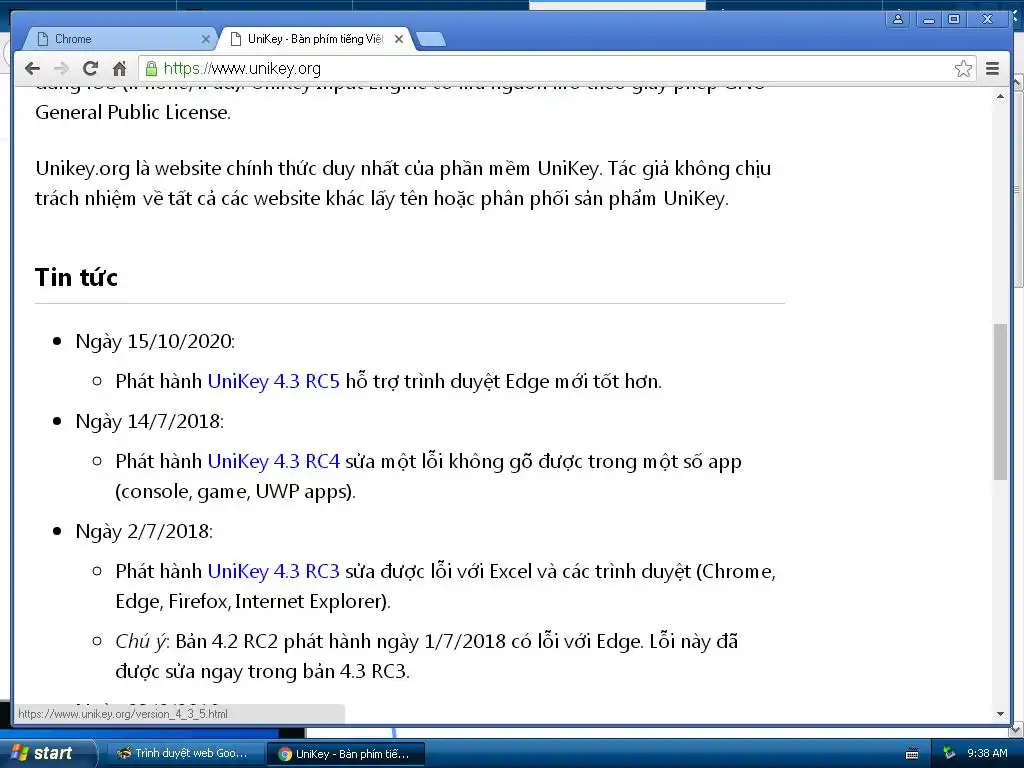The width and height of the screenshot is (1024, 768).
Task: Close the Chrome tab
Action: 205,39
